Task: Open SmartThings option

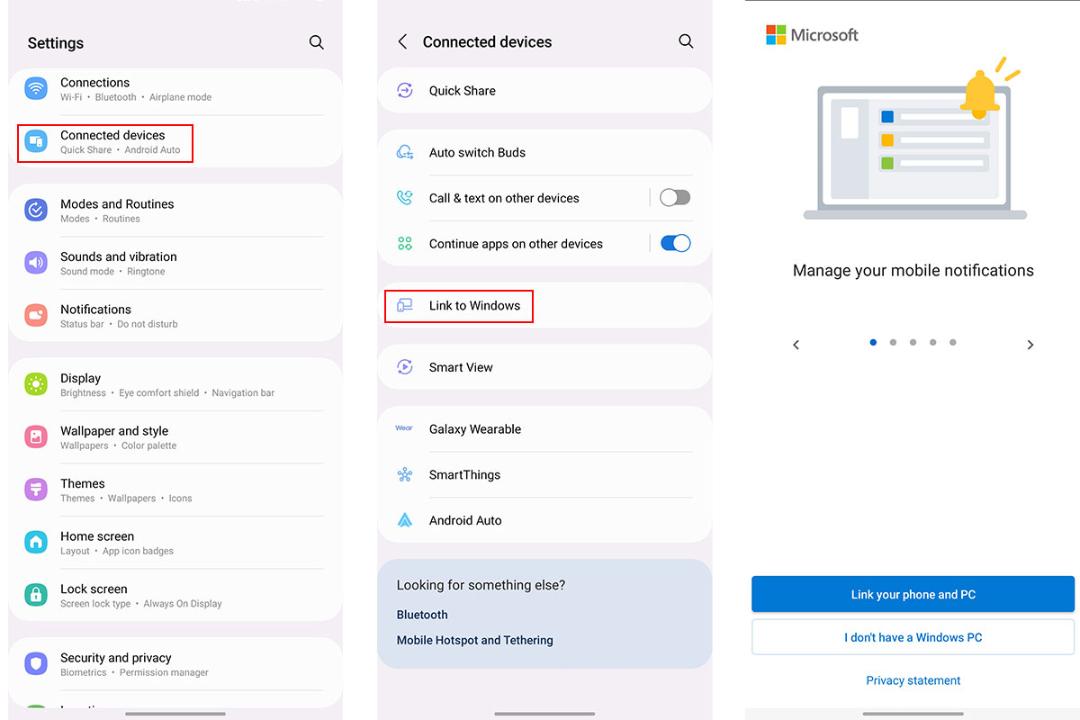Action: (544, 475)
